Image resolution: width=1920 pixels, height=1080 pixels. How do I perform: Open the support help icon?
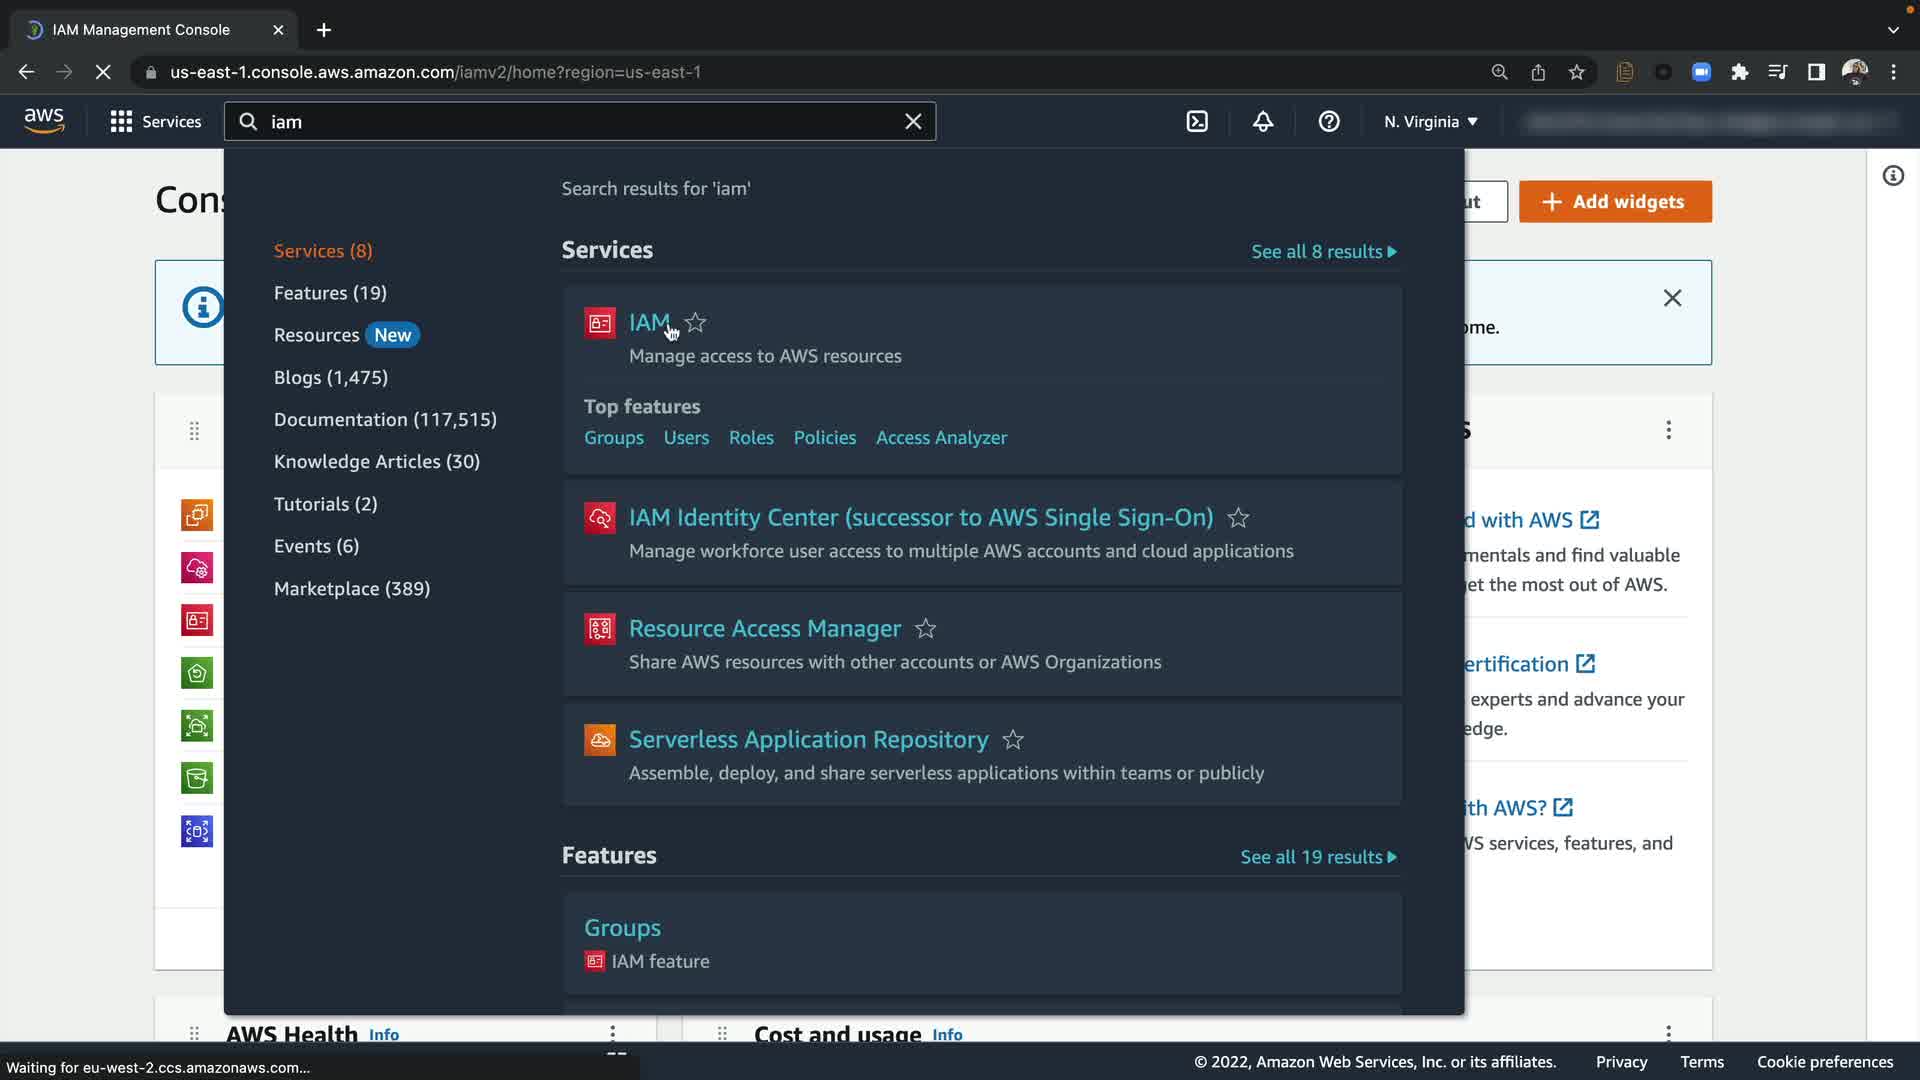click(1328, 121)
